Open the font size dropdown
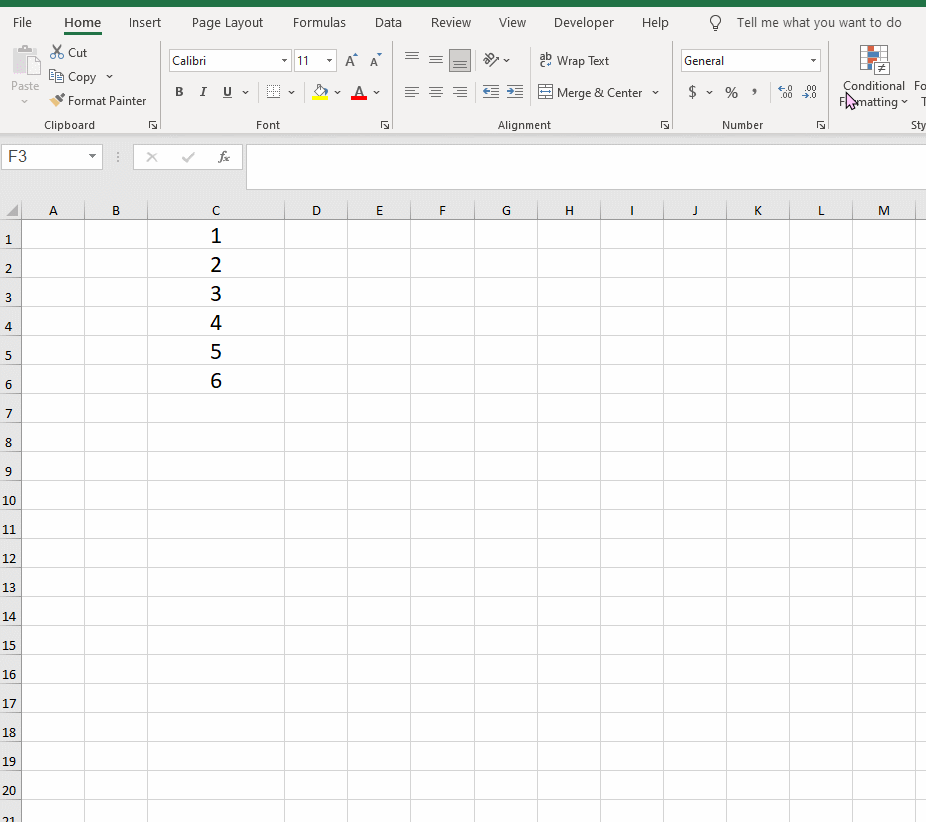 [330, 60]
